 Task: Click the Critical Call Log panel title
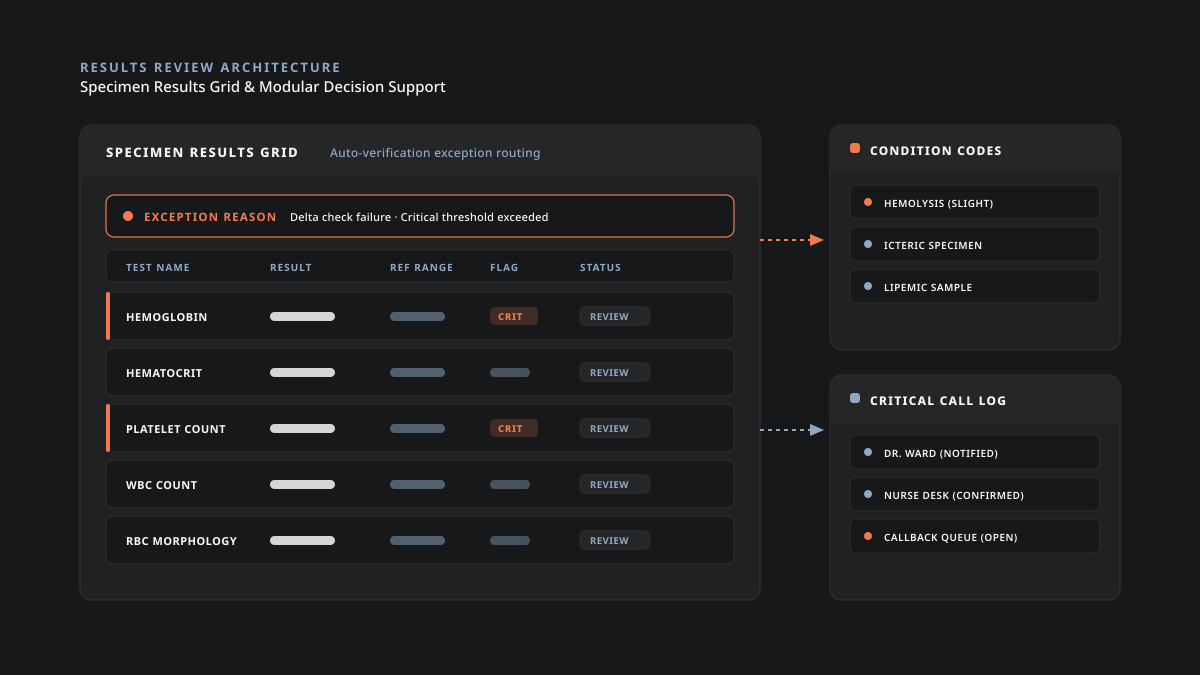938,401
